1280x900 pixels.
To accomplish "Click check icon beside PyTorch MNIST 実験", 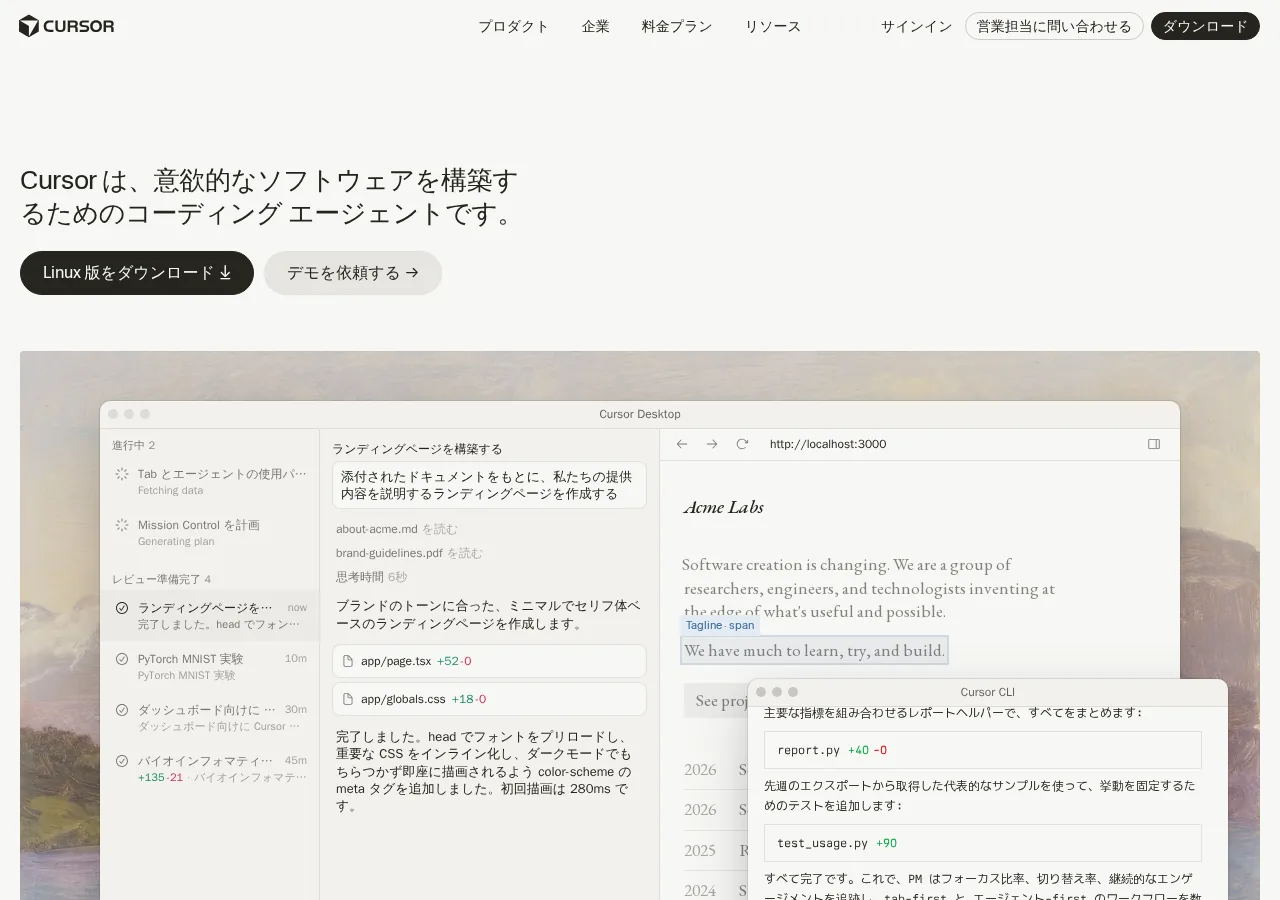I will [x=122, y=659].
